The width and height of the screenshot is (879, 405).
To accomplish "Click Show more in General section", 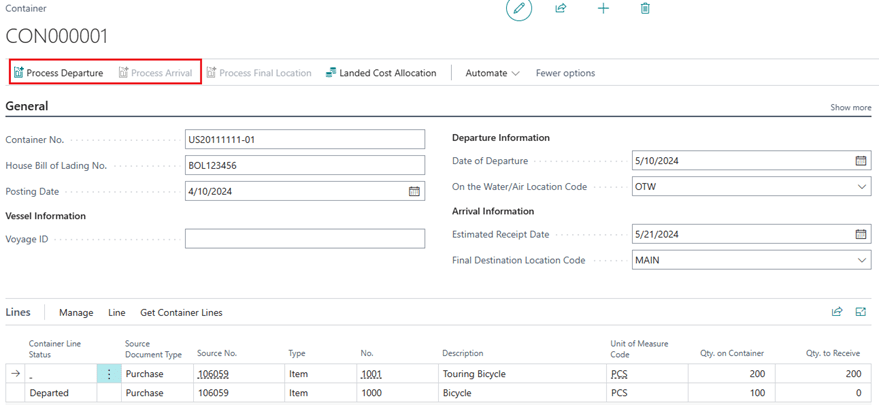I will click(x=850, y=108).
